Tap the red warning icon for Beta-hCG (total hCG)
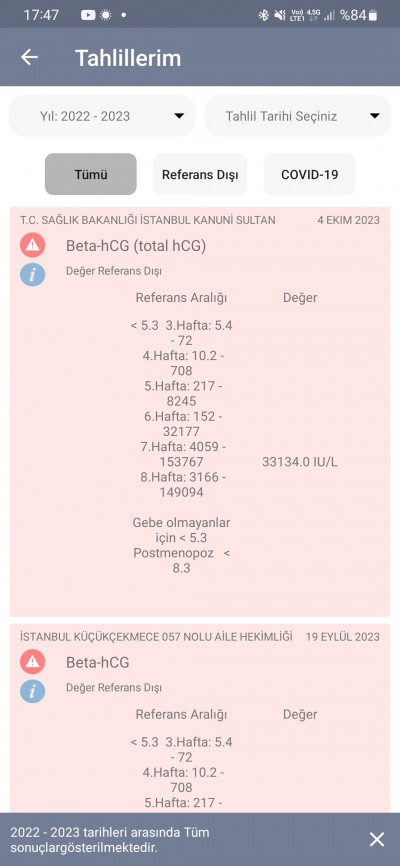The width and height of the screenshot is (400, 866). pyautogui.click(x=33, y=246)
